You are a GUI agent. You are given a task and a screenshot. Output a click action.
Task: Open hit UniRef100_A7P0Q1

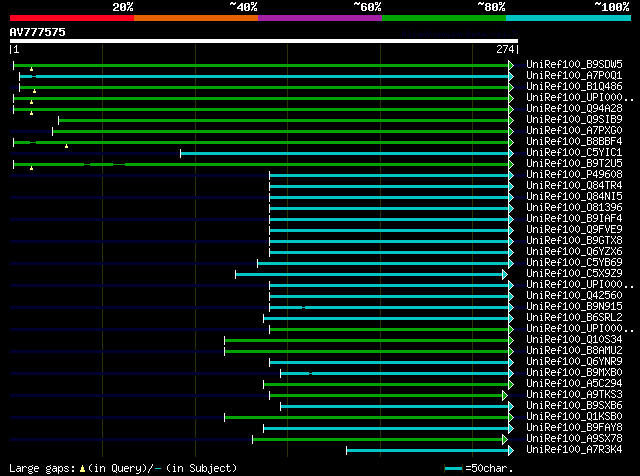[574, 75]
